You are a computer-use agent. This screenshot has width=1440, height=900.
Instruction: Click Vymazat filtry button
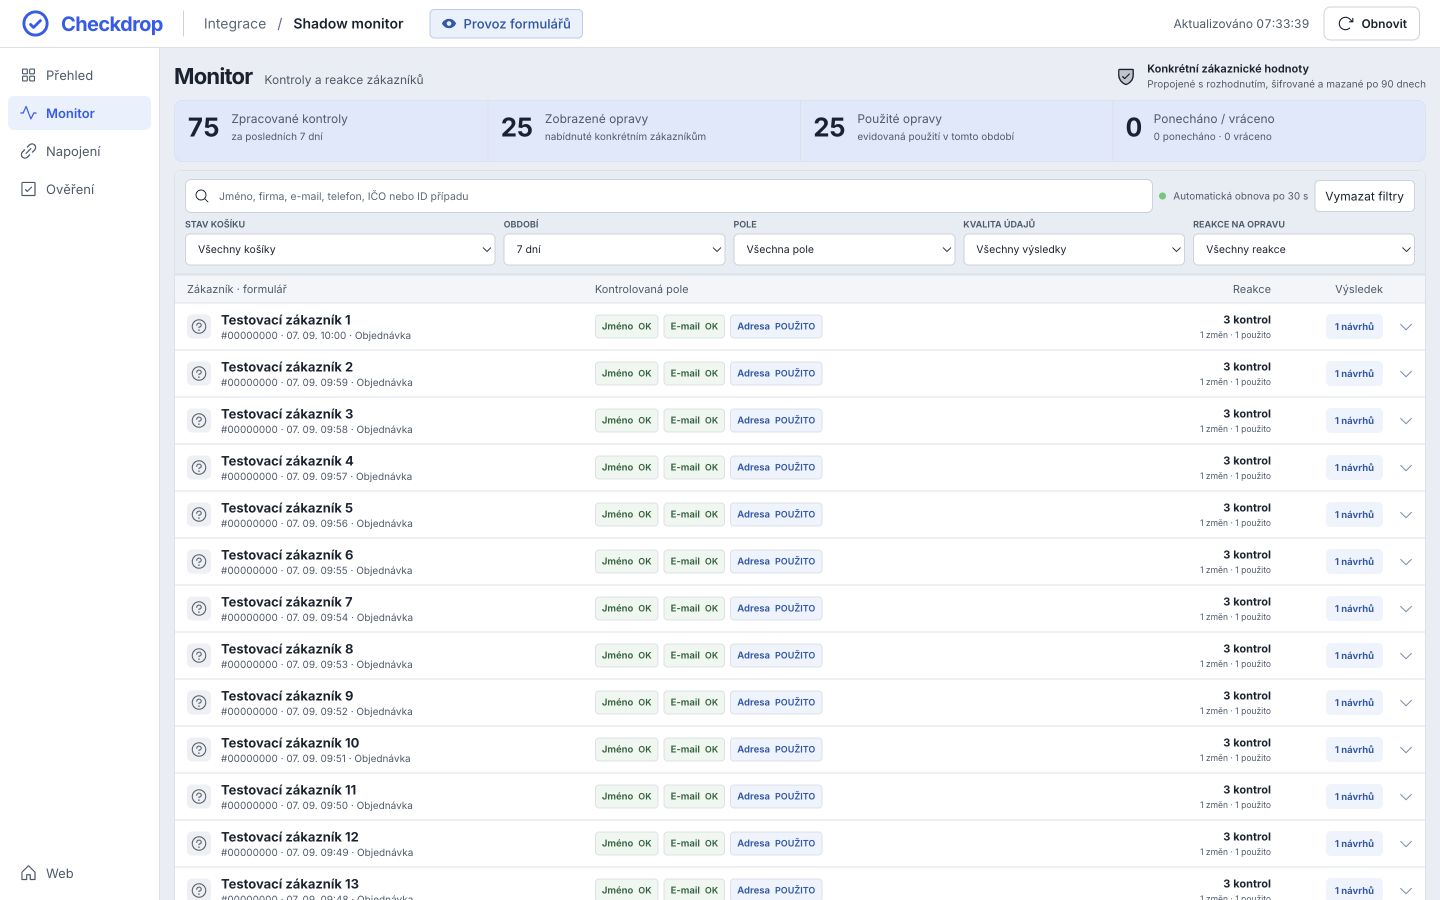1364,196
